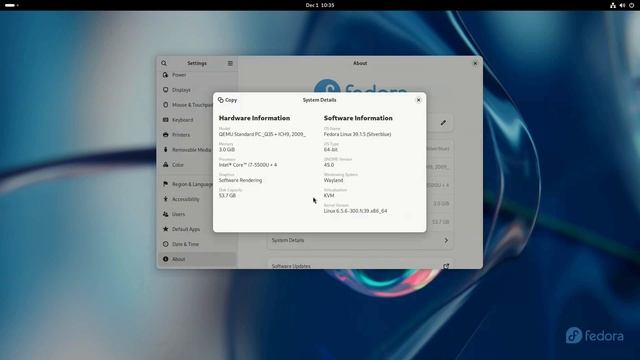Screen dimensions: 640x360
Task: Click the Copy button in System Details
Action: [x=227, y=100]
